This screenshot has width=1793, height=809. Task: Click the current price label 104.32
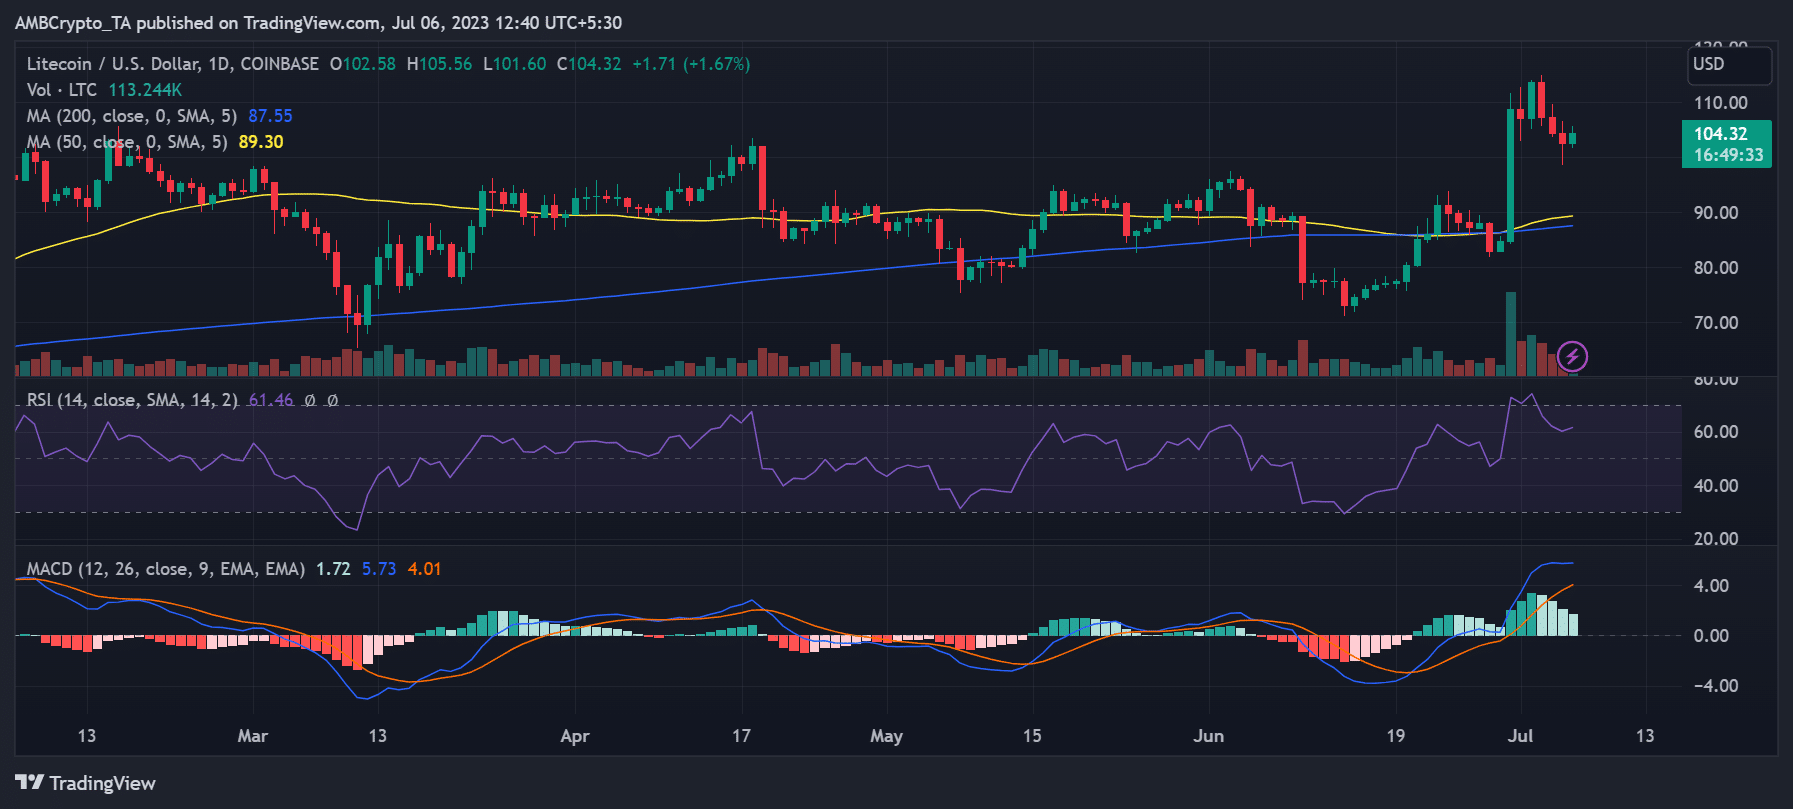(1721, 133)
